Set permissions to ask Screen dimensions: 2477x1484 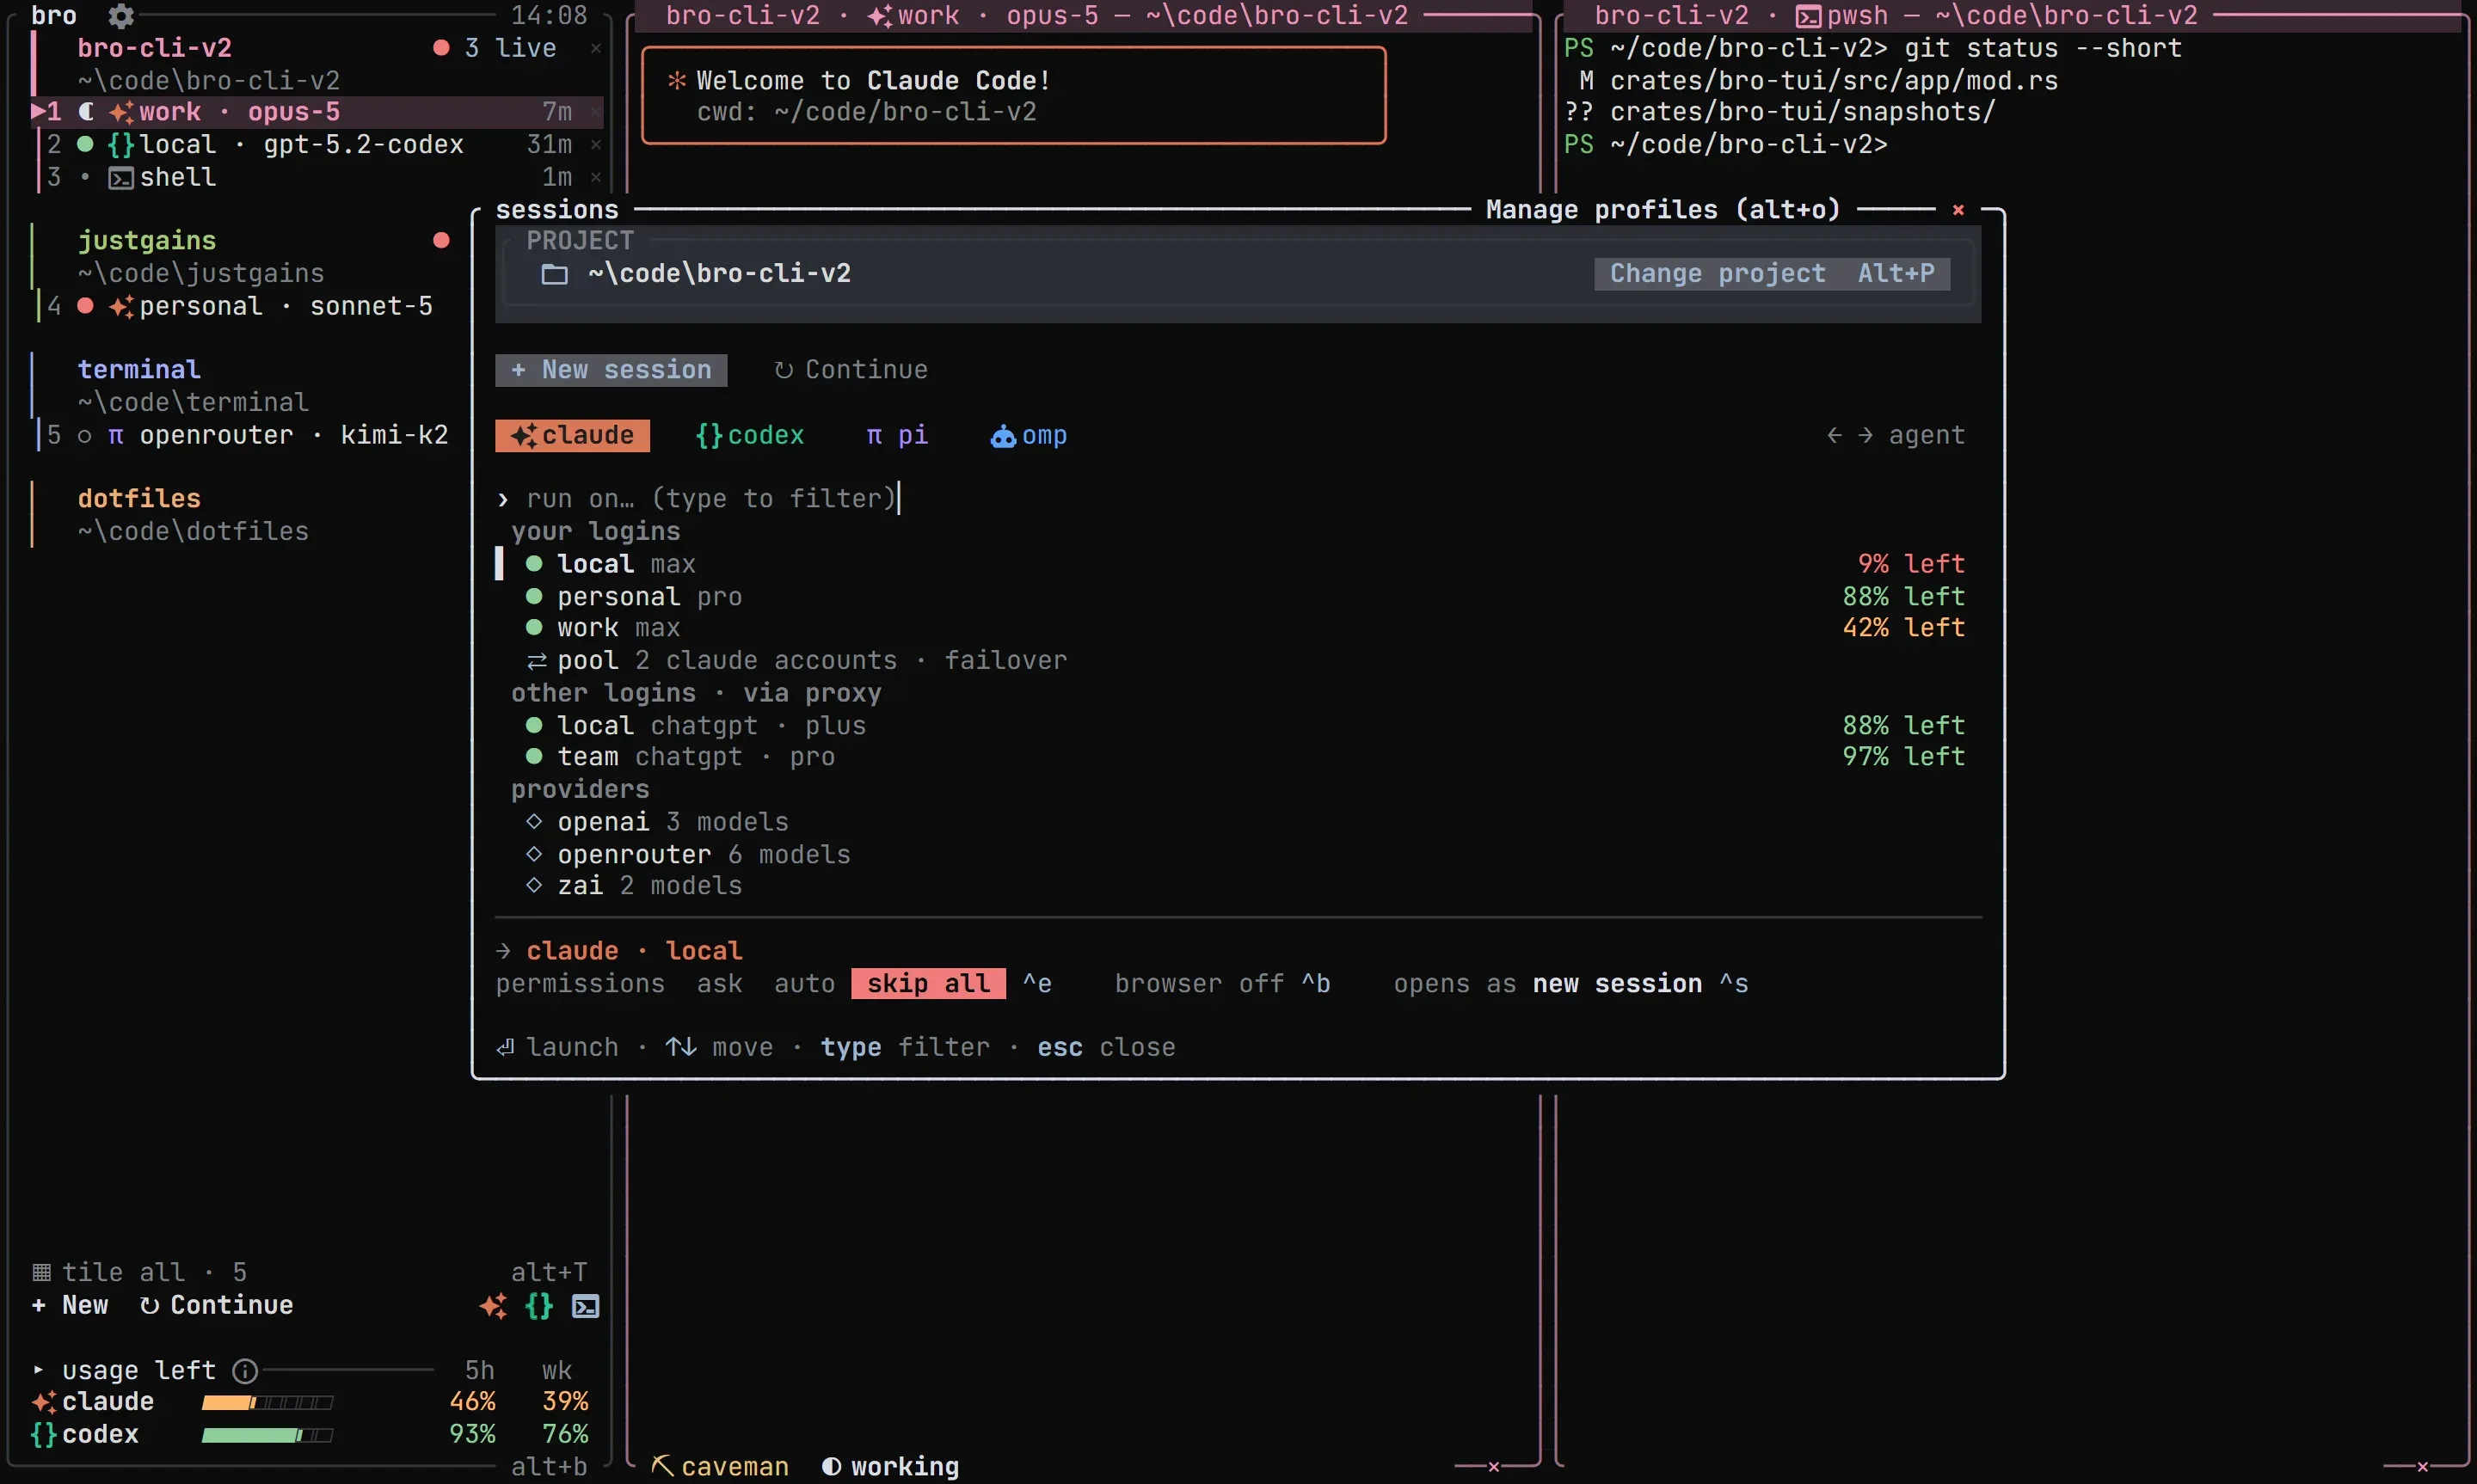coord(720,984)
